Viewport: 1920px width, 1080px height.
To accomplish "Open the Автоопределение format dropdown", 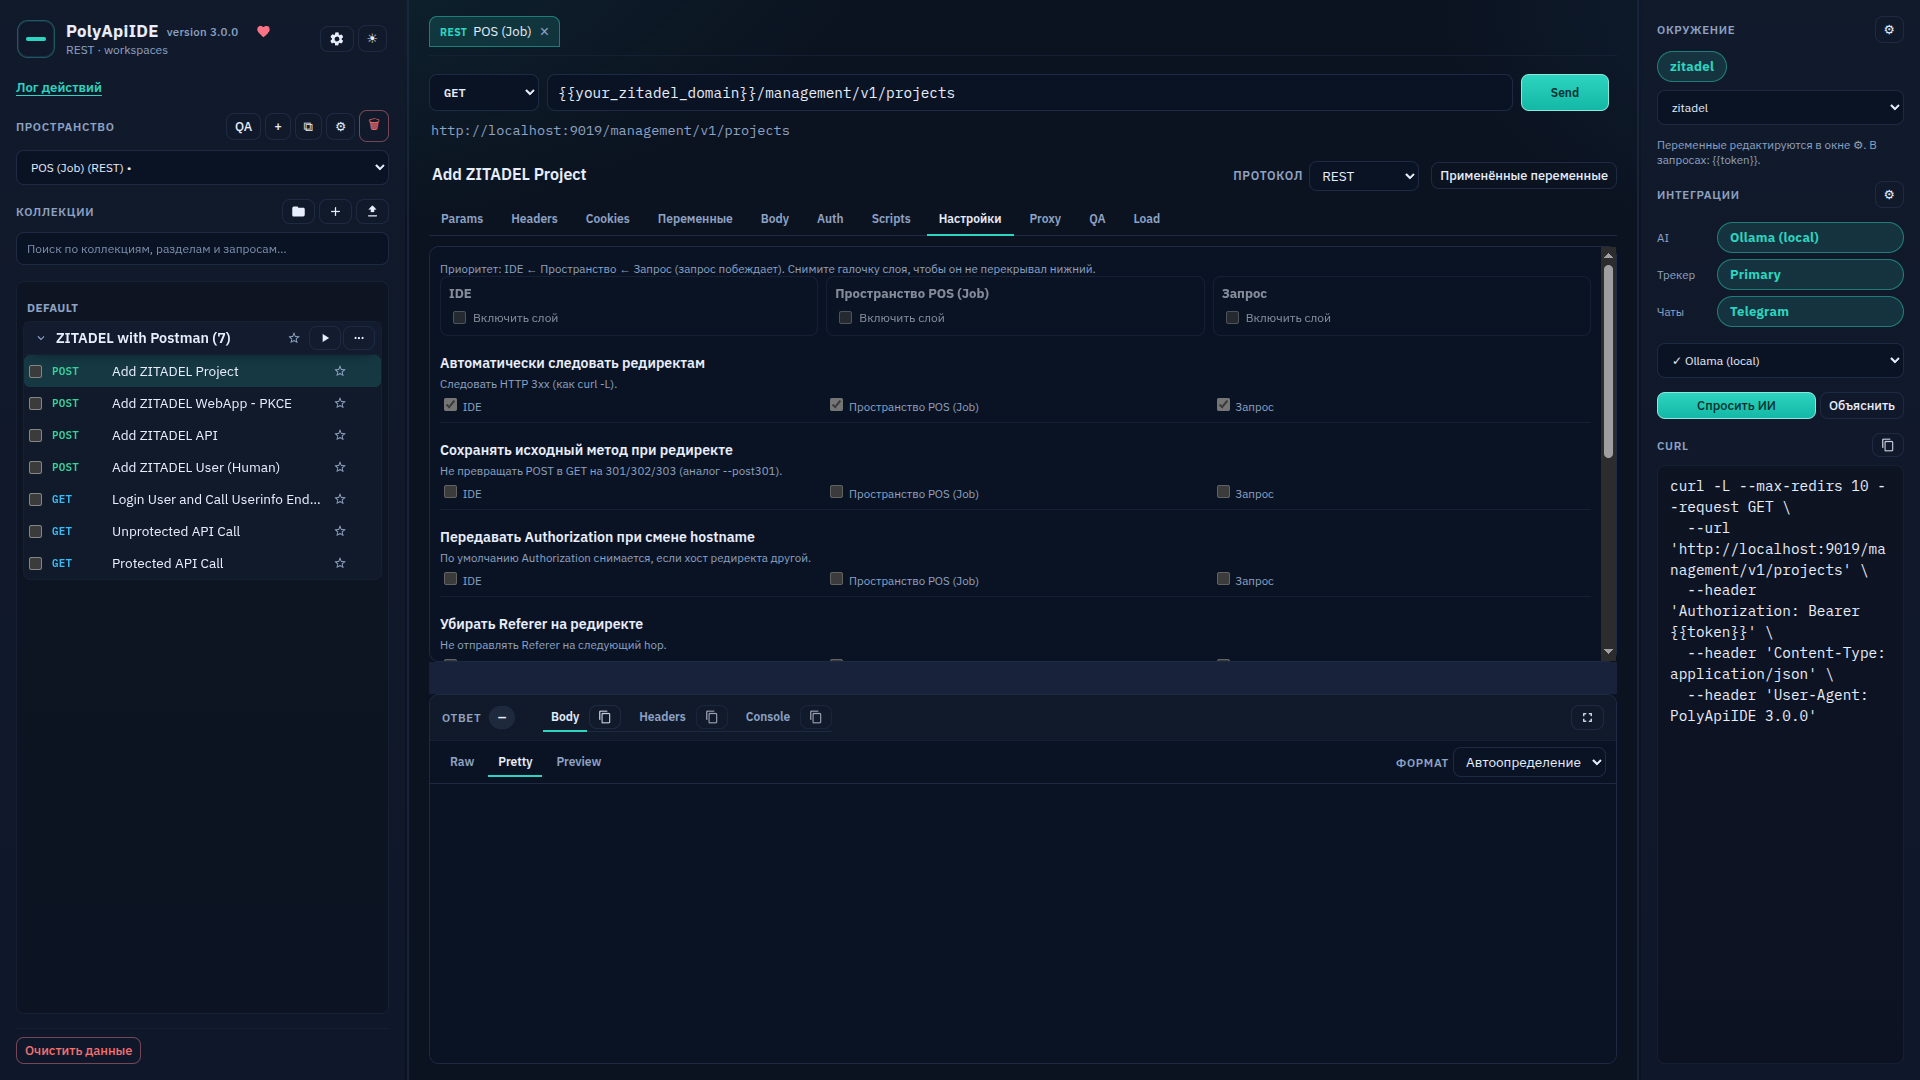I will pyautogui.click(x=1529, y=763).
